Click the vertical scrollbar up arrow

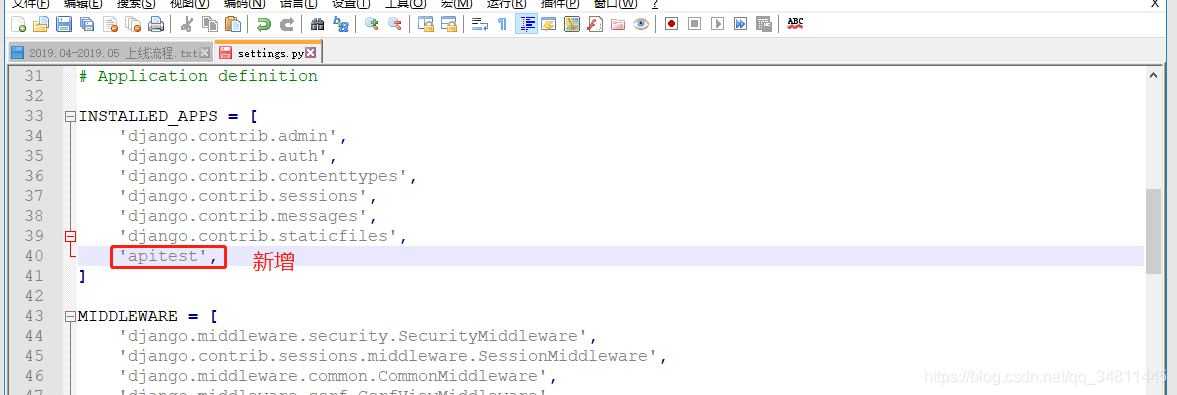[1153, 74]
